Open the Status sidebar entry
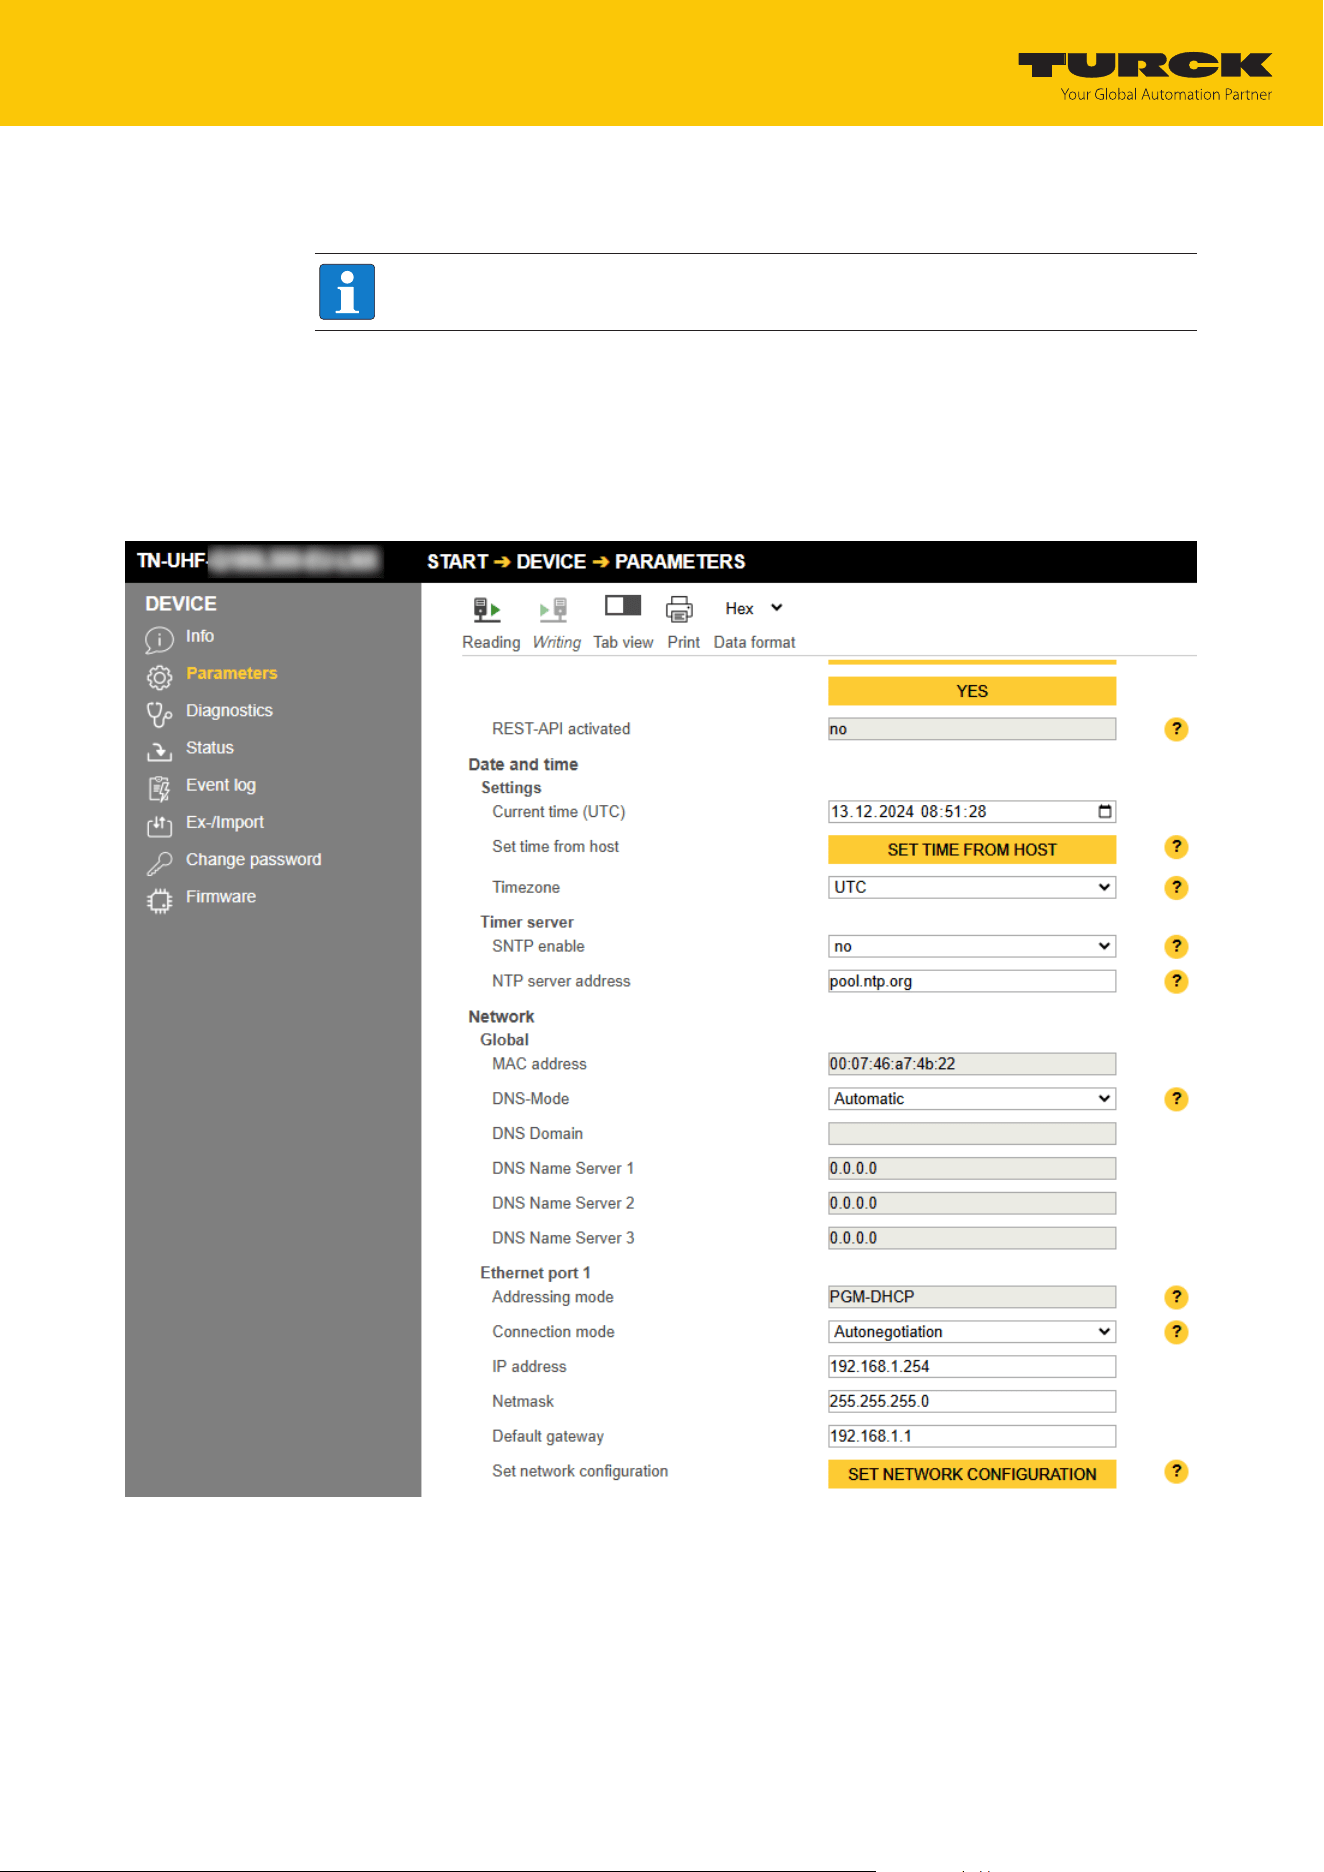The width and height of the screenshot is (1324, 1872). [210, 747]
